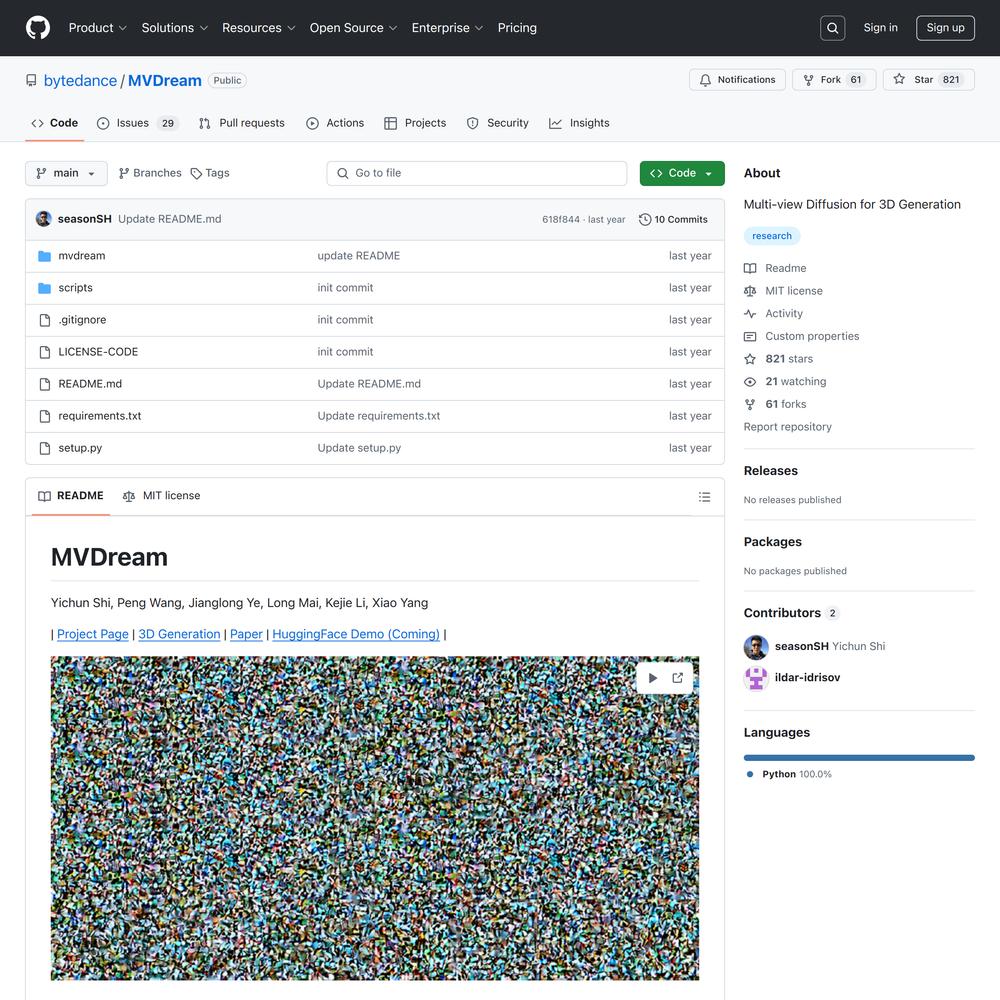Click the pulse icon beside Activity
The width and height of the screenshot is (1000, 1000).
750,314
